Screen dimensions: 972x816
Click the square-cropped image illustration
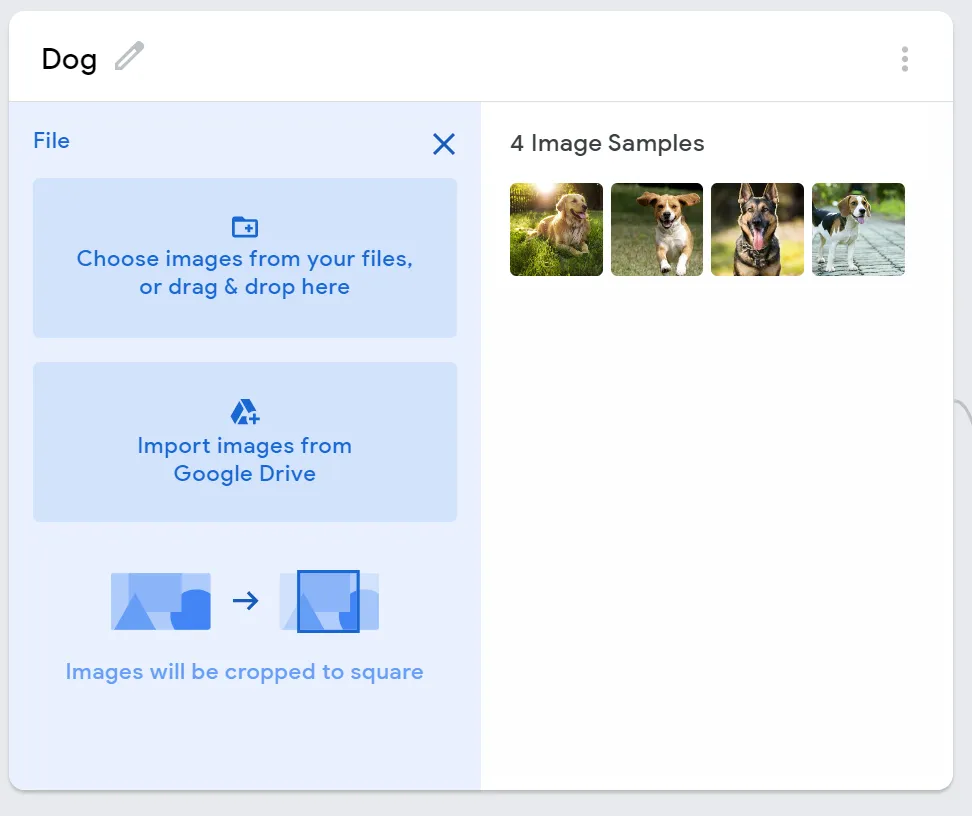[x=329, y=601]
